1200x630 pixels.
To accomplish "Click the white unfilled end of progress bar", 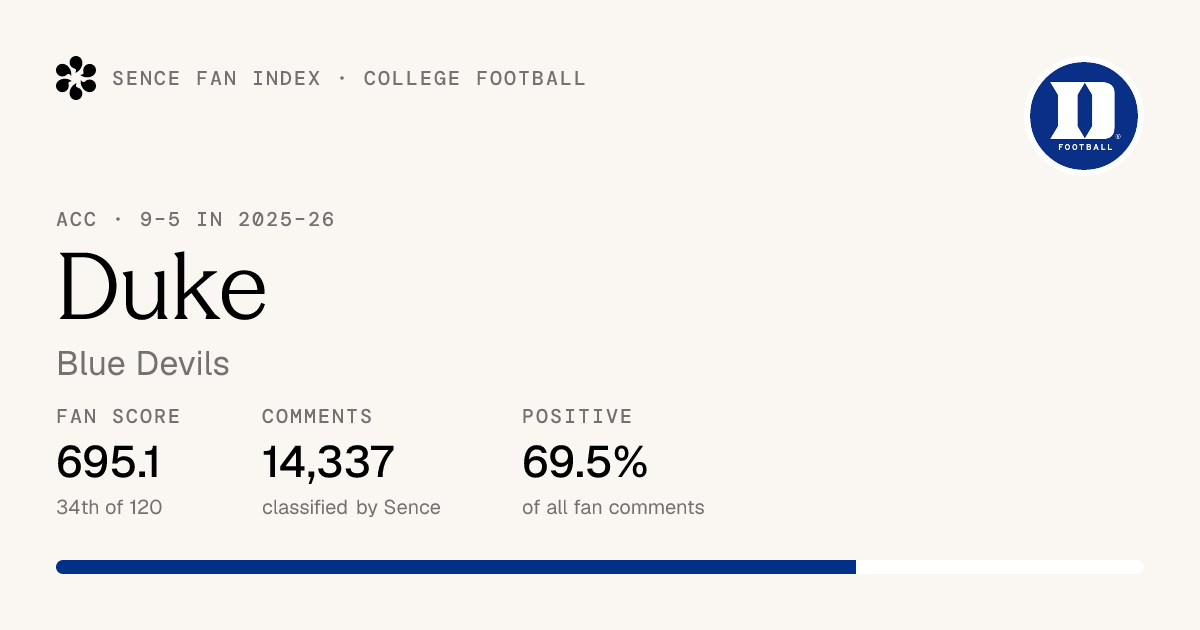I will [x=1000, y=567].
